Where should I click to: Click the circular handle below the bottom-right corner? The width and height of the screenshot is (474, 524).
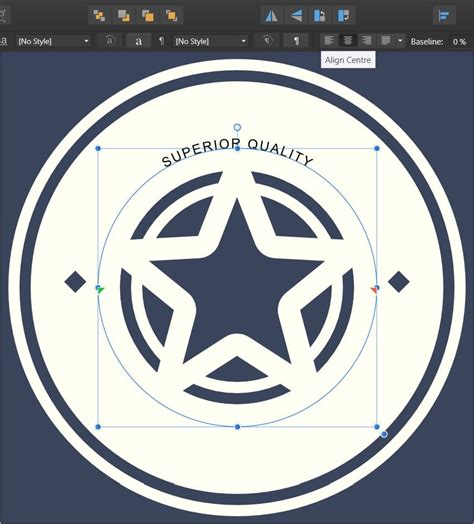pyautogui.click(x=384, y=434)
